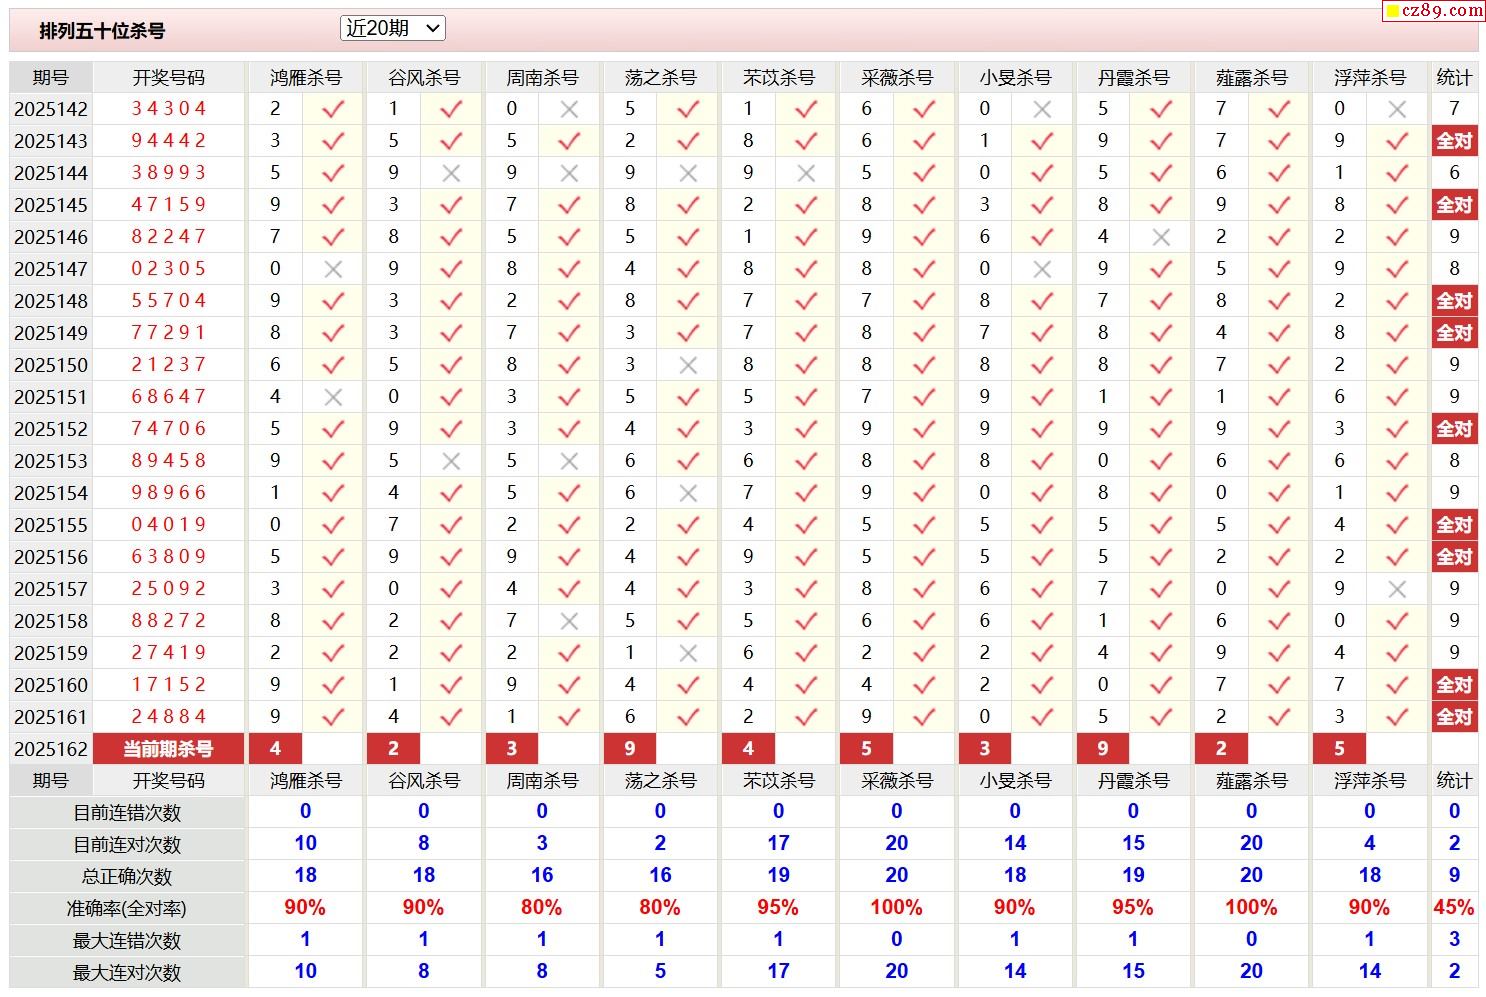Click the red check for 鸿雁杀号 in row 2025142
The height and width of the screenshot is (997, 1486).
333,109
